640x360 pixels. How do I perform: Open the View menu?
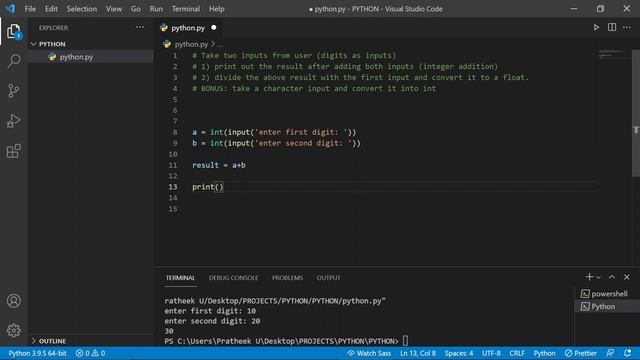click(114, 9)
